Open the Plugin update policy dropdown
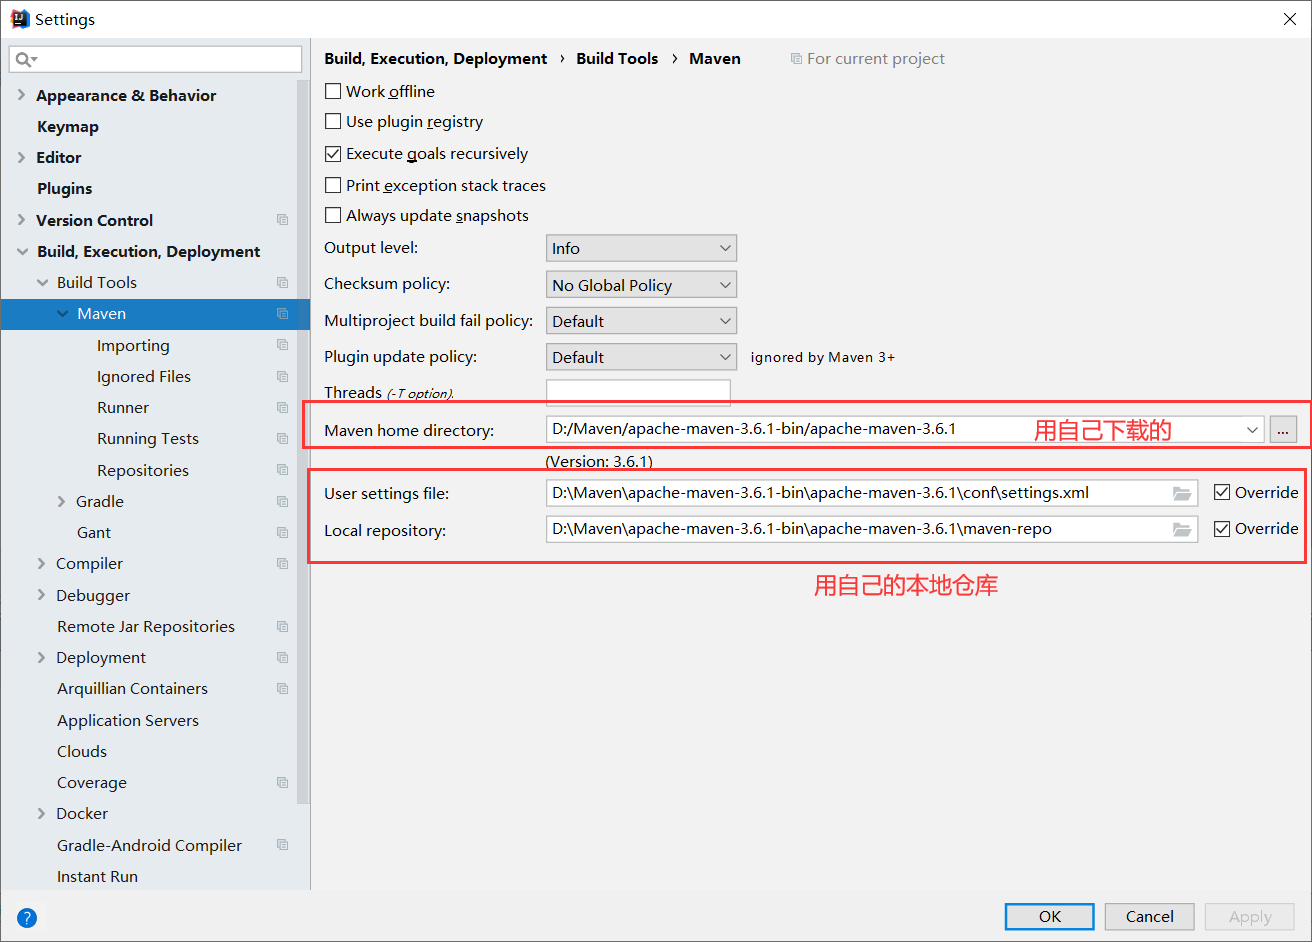1312x942 pixels. [x=641, y=357]
